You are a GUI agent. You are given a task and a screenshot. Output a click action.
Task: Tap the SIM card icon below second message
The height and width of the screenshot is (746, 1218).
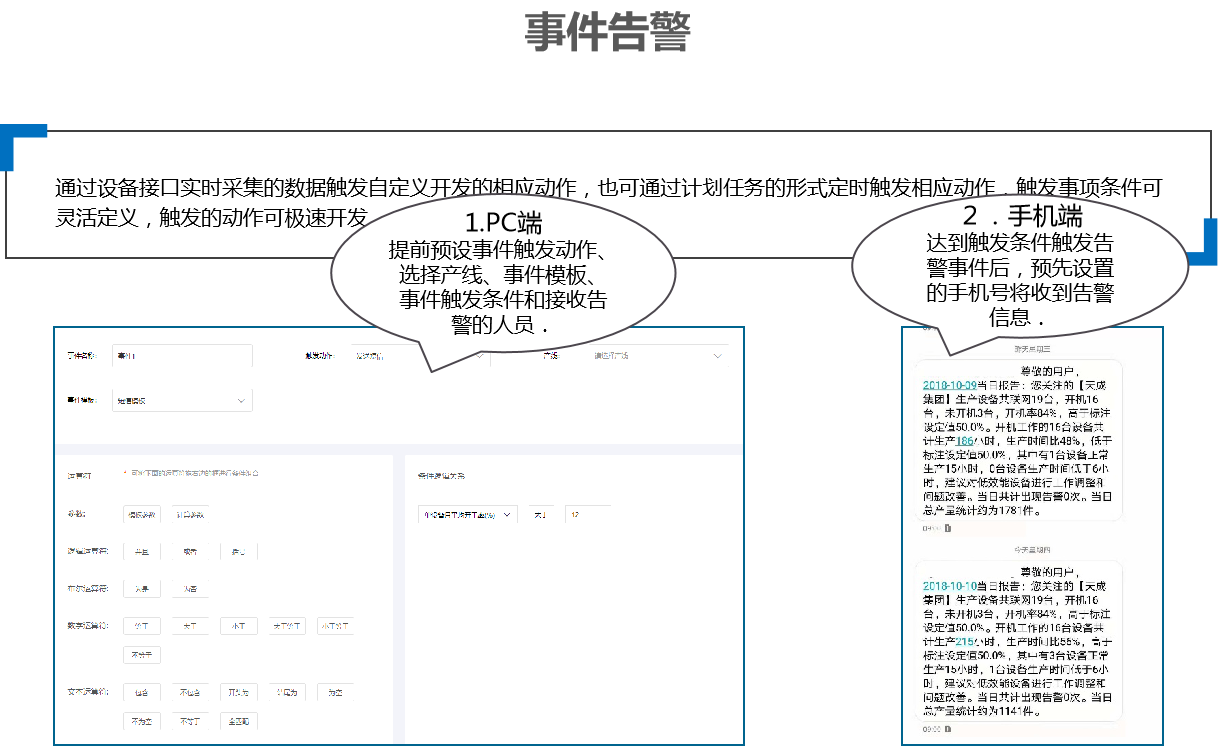(946, 729)
